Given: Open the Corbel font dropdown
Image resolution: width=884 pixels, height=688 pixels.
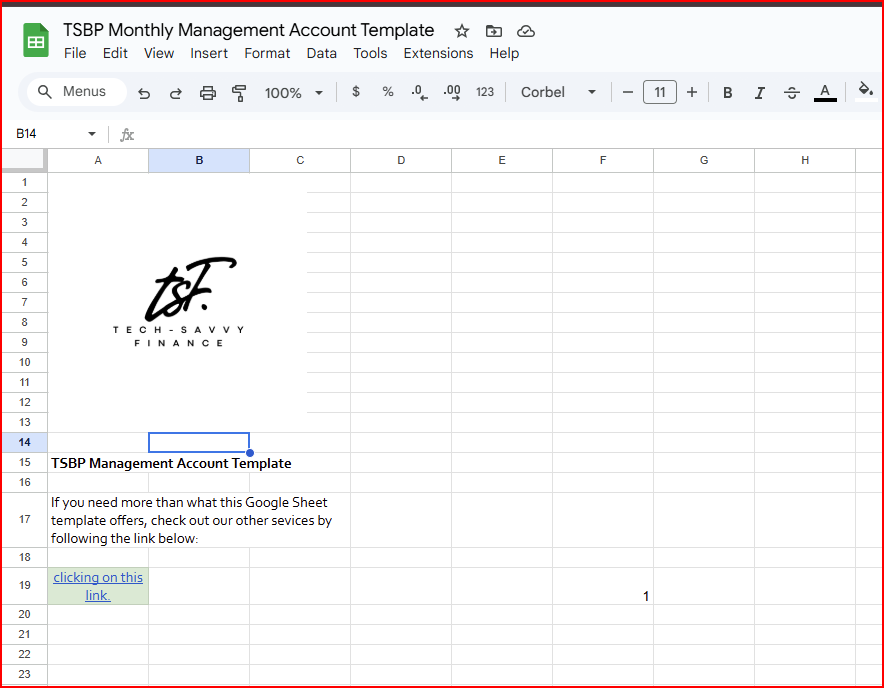Looking at the screenshot, I should [557, 92].
